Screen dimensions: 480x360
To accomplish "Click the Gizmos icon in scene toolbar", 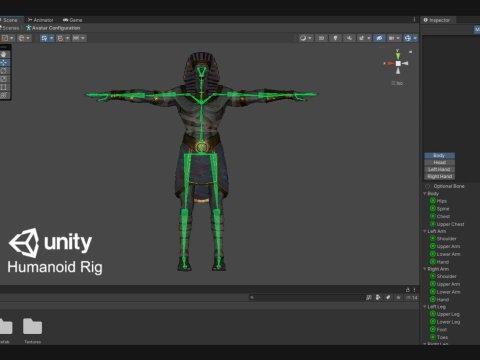I will pyautogui.click(x=408, y=38).
